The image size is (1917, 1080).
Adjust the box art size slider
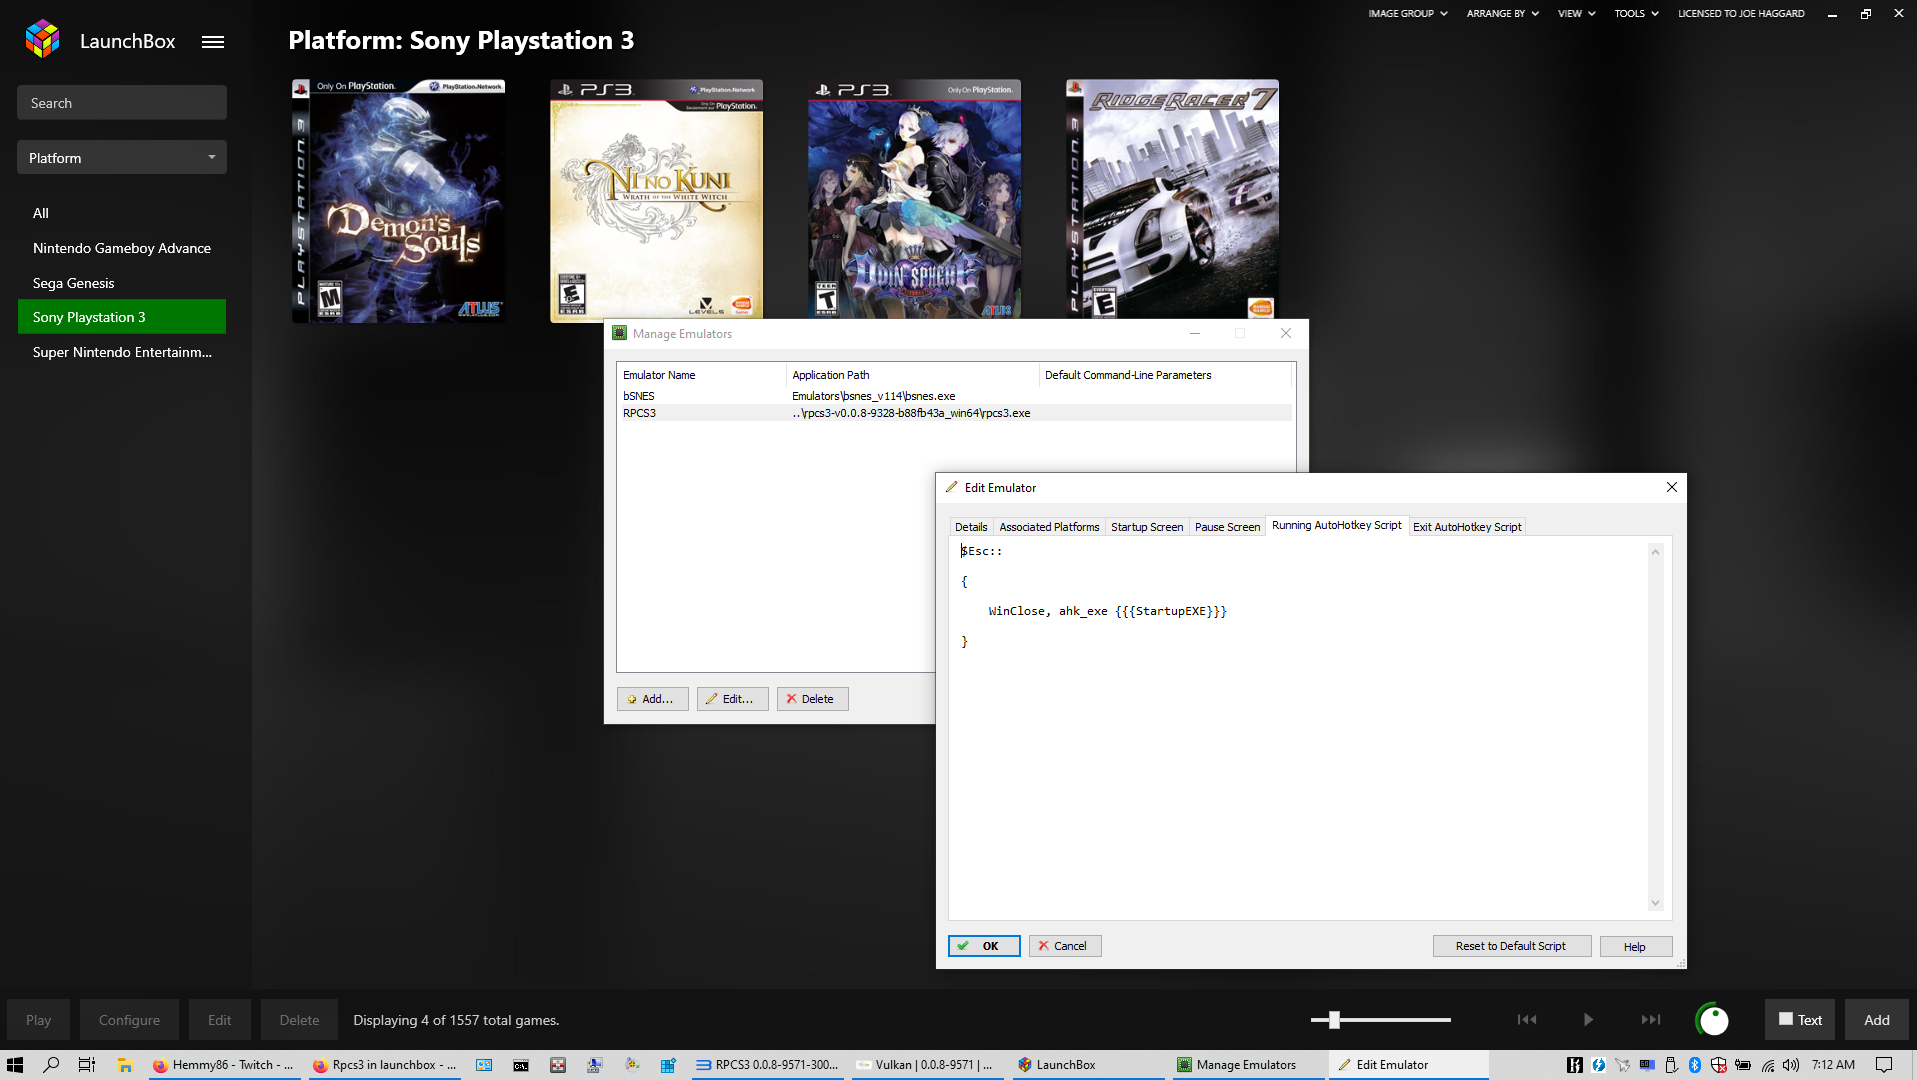tap(1334, 1020)
